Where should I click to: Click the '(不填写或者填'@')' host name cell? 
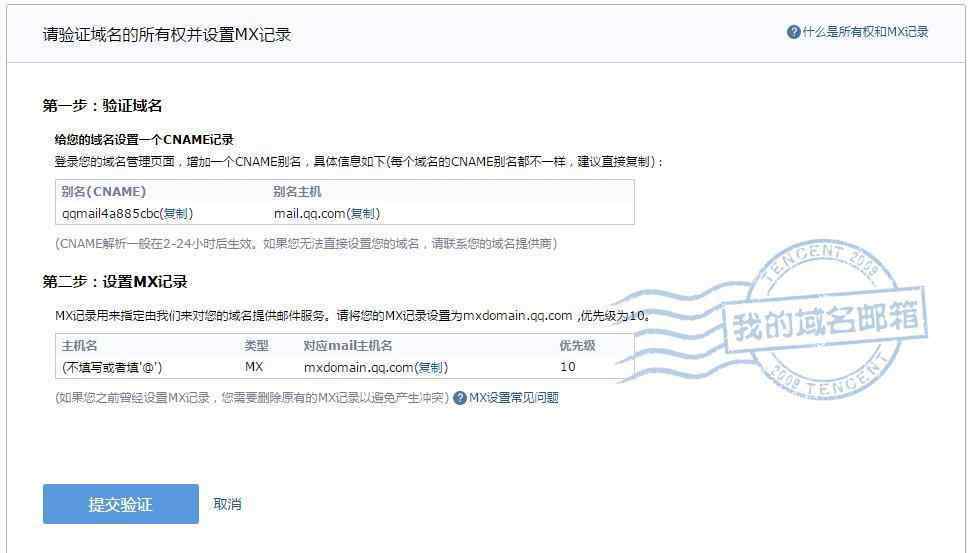point(112,367)
